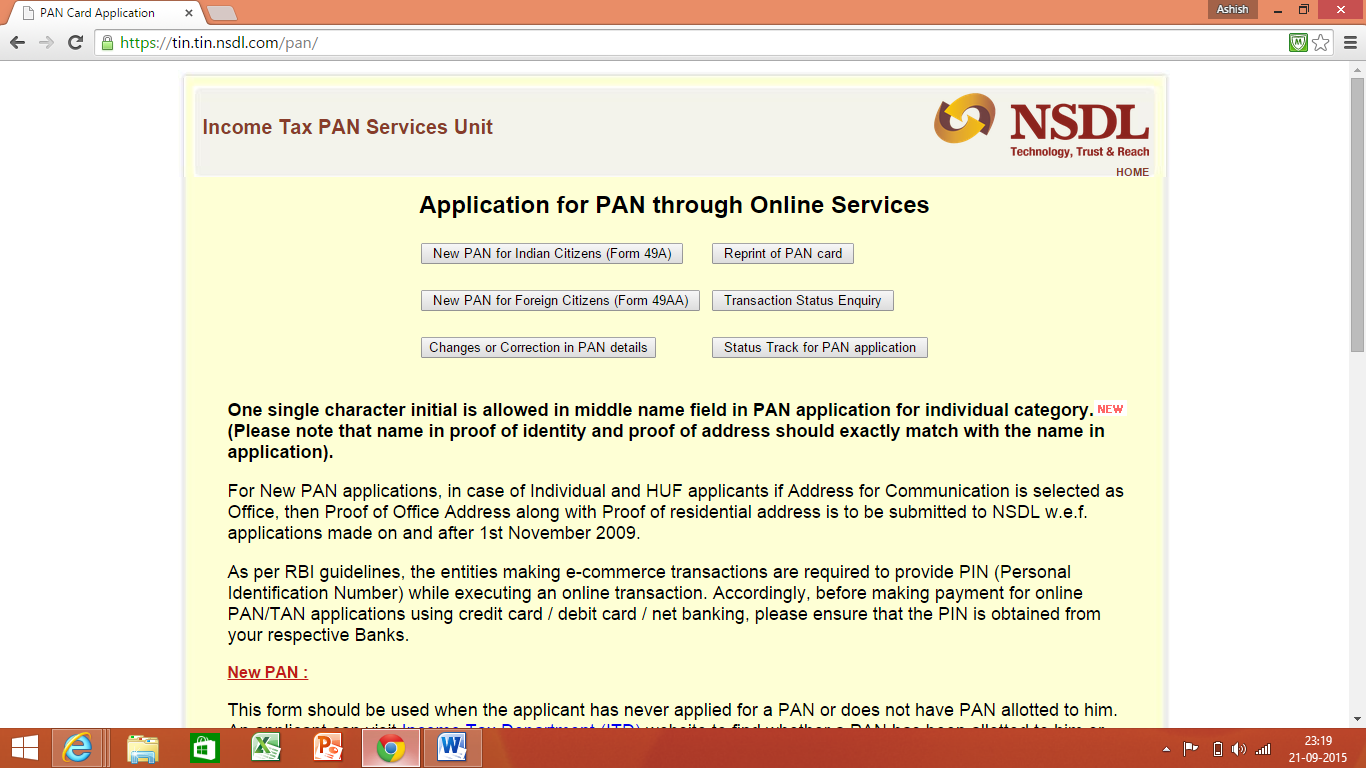Screen dimensions: 1366x768
Task: Click the NSDL logo
Action: click(1041, 125)
